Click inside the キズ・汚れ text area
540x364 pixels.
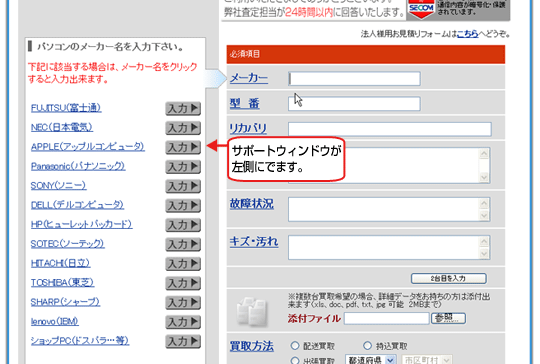pyautogui.click(x=384, y=248)
